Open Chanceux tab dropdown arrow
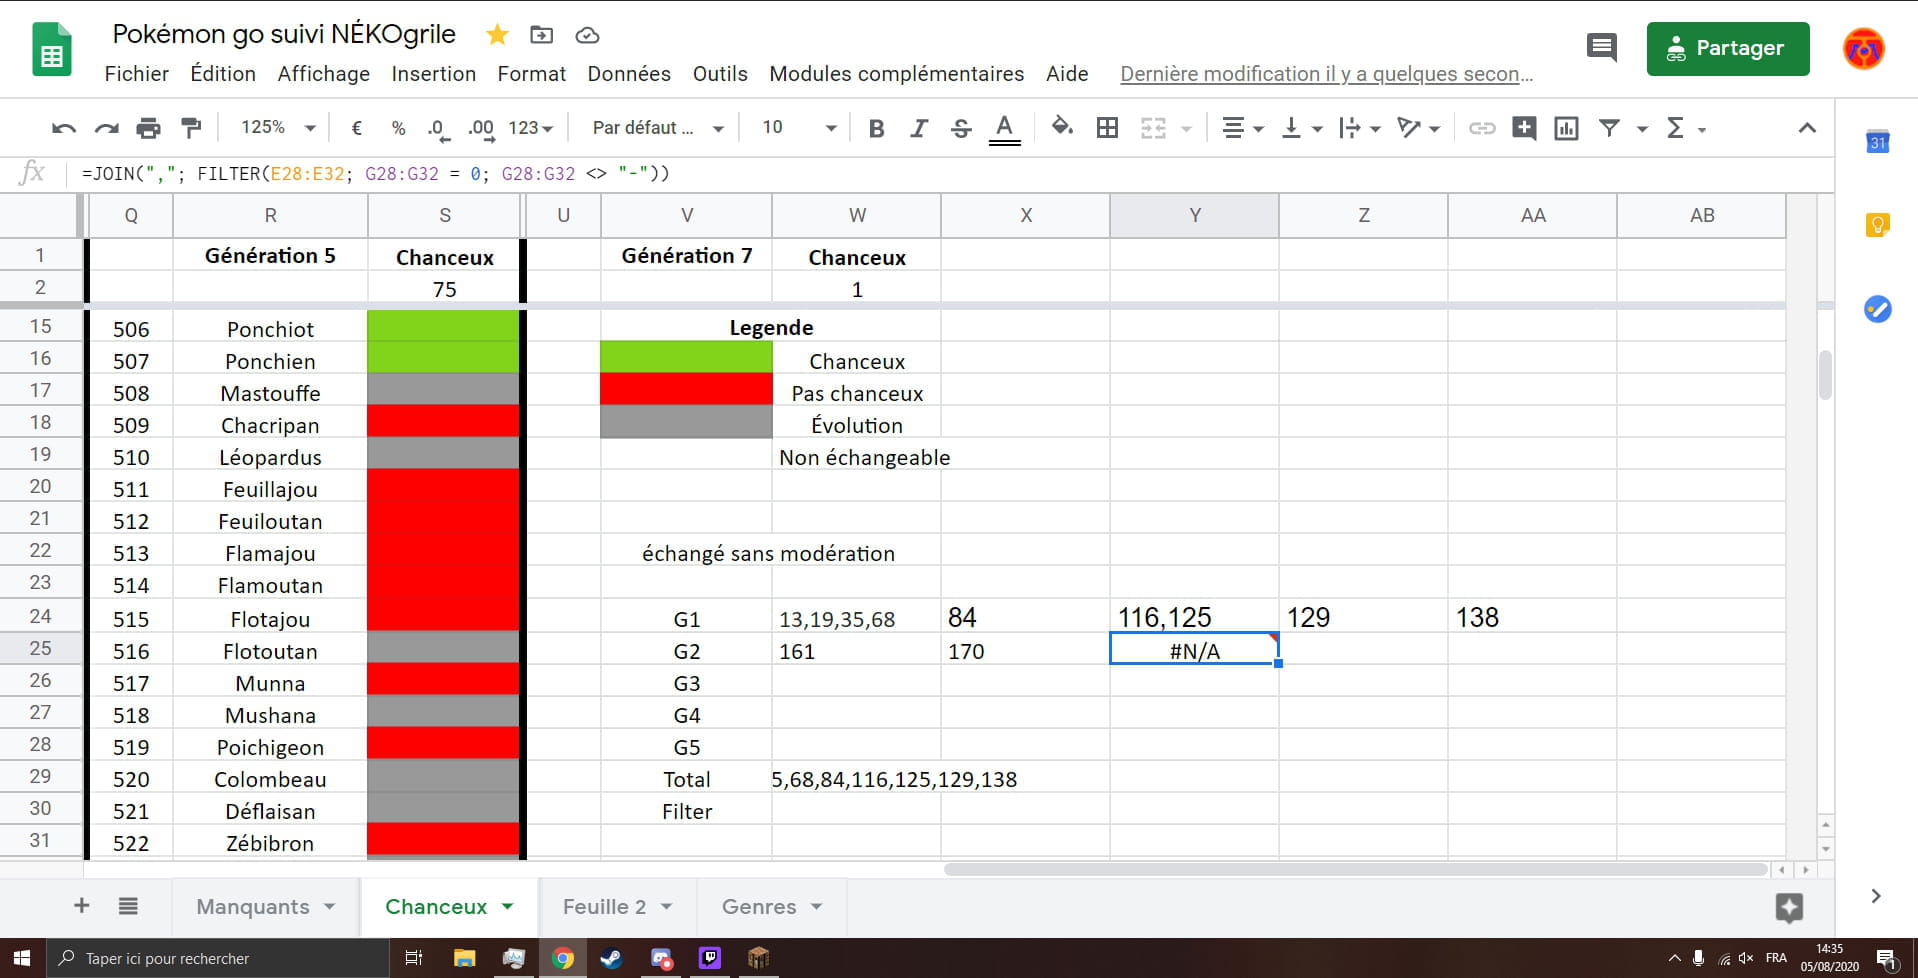The width and height of the screenshot is (1918, 978). pyautogui.click(x=507, y=907)
